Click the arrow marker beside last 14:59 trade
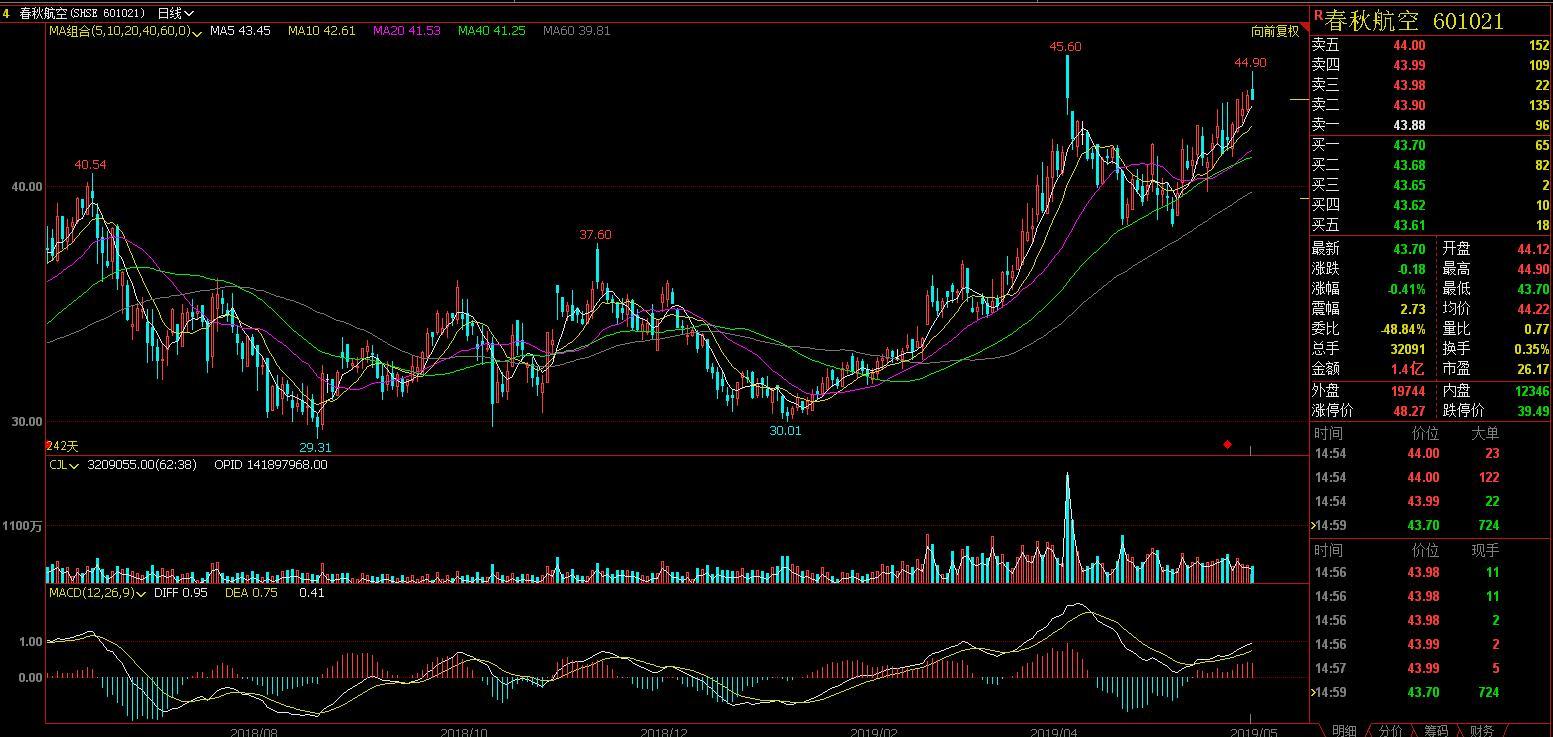 click(x=1314, y=692)
